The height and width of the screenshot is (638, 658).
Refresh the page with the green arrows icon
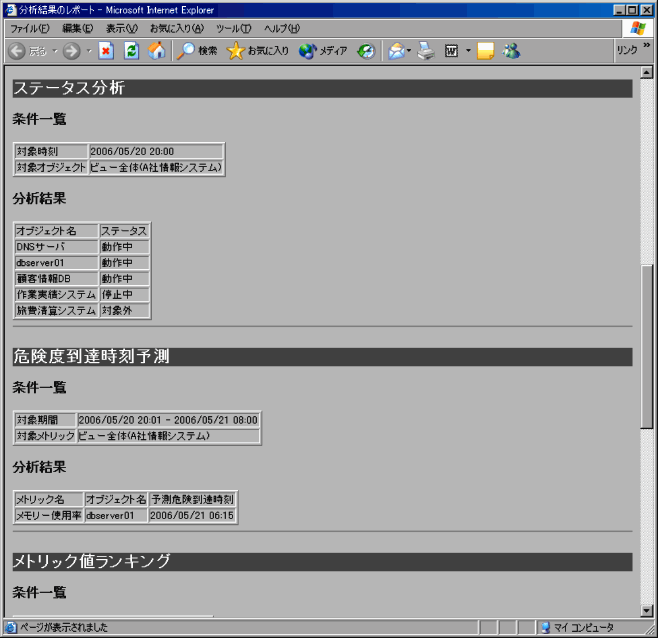131,51
